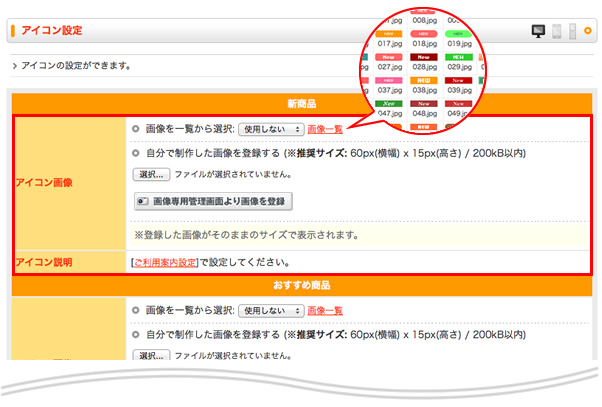Click '画像専用管理画面より画像を登録' button

click(x=213, y=201)
